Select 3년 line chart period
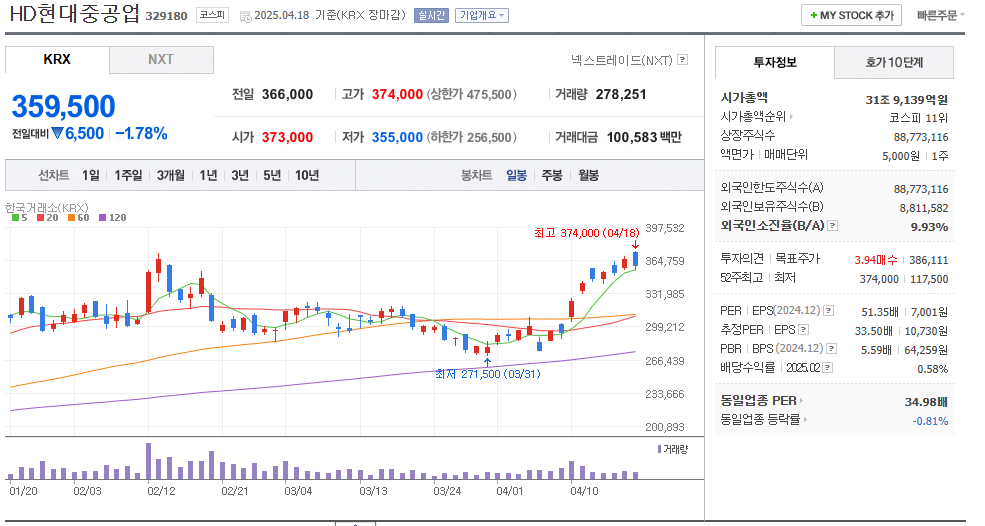This screenshot has width=985, height=526. [x=240, y=175]
